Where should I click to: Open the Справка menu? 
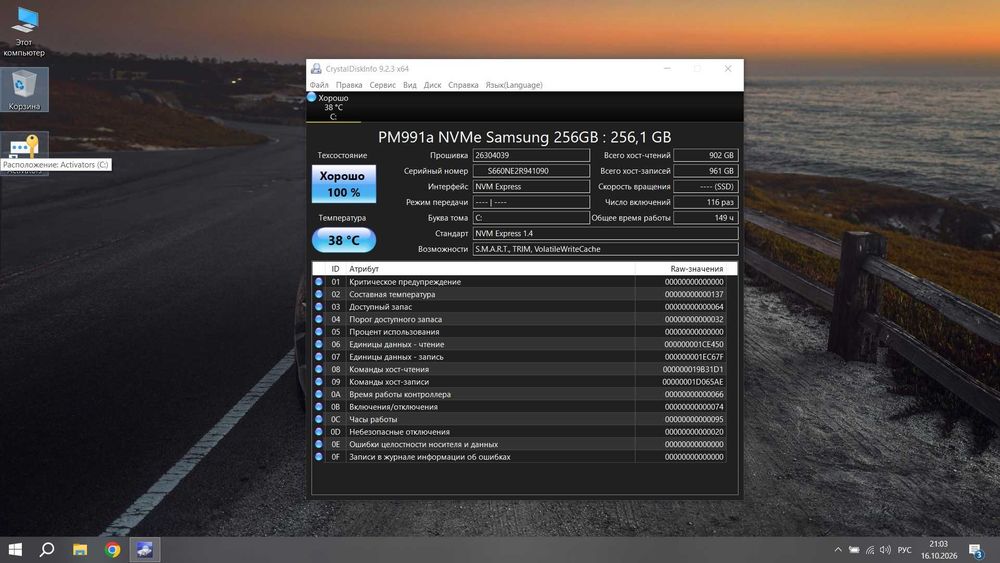[x=463, y=85]
